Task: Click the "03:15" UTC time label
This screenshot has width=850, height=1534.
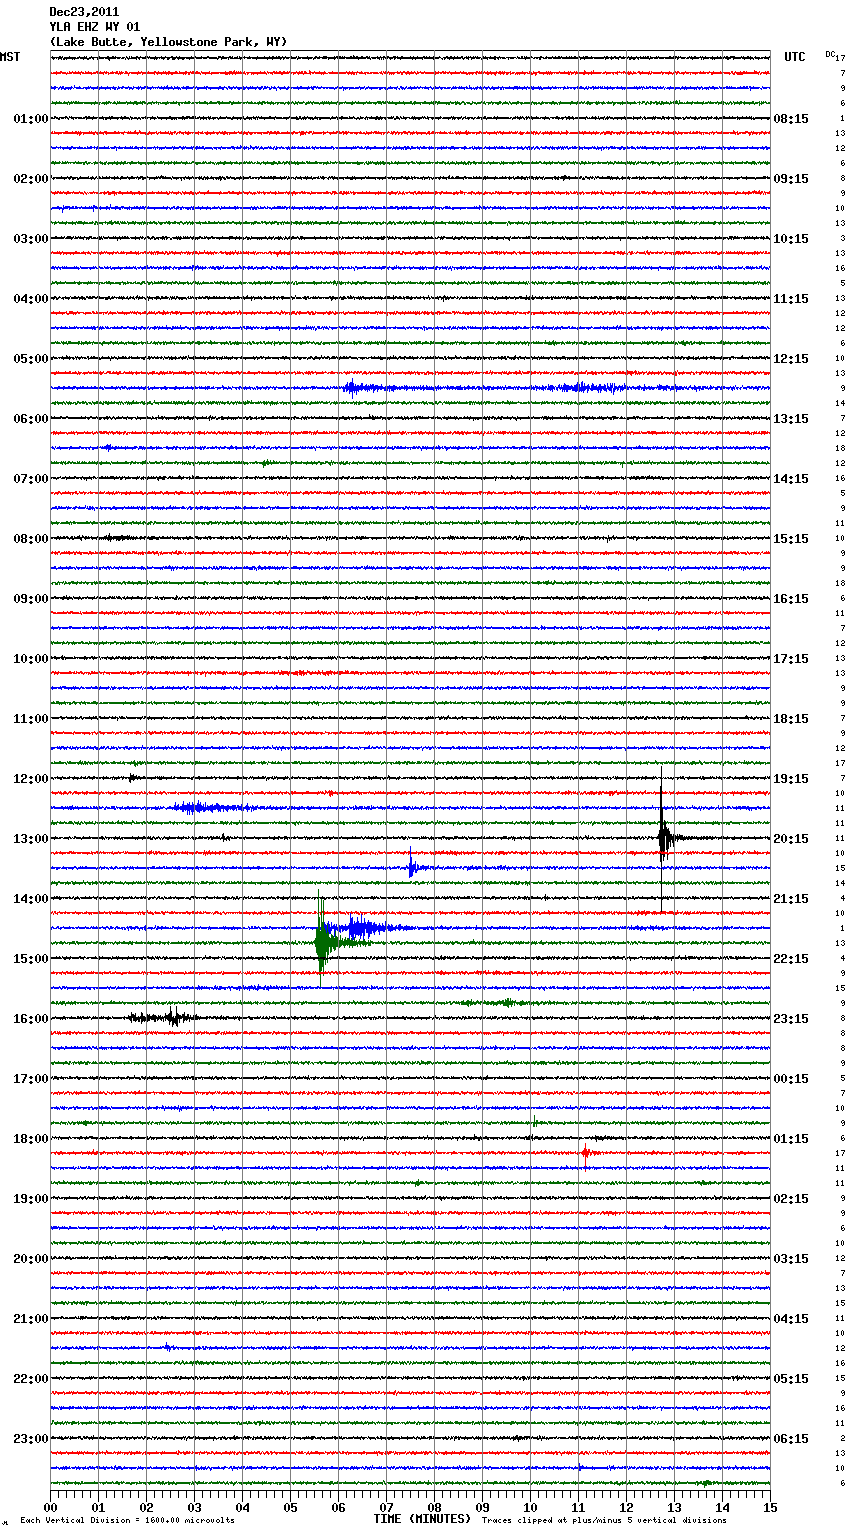Action: pyautogui.click(x=791, y=1259)
